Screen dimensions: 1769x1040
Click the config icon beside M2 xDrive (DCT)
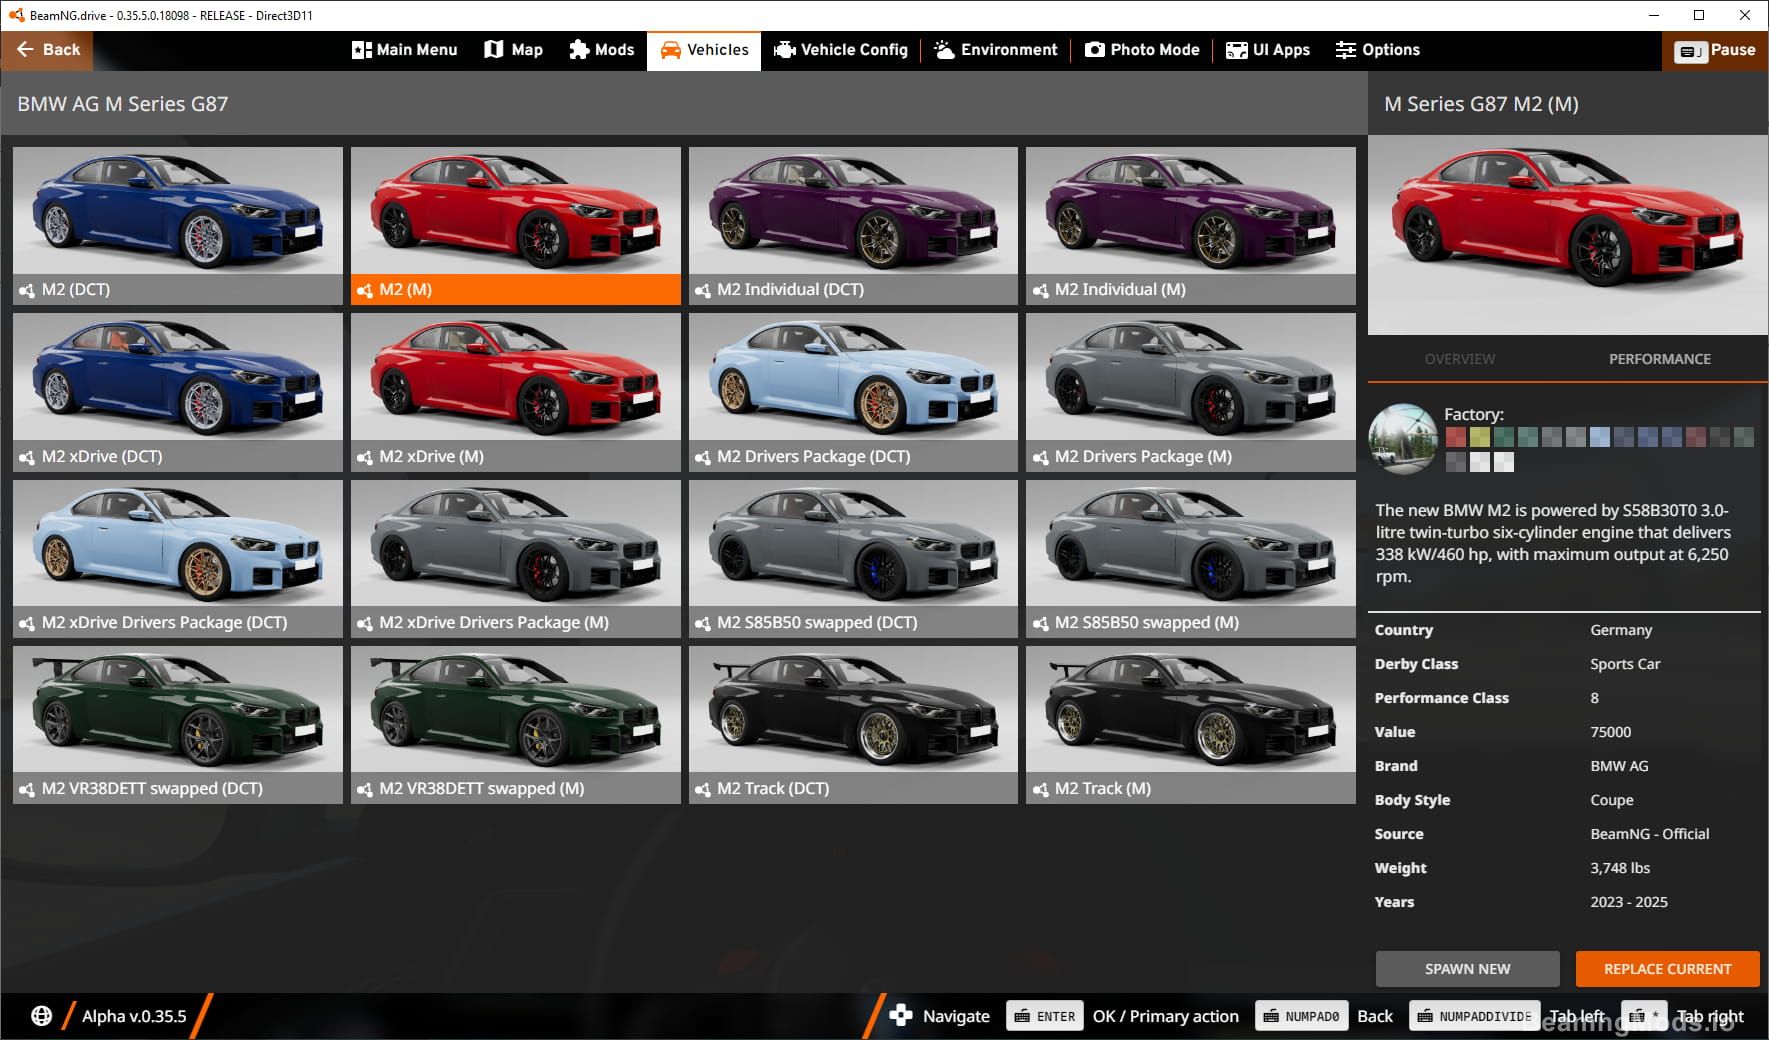click(27, 457)
